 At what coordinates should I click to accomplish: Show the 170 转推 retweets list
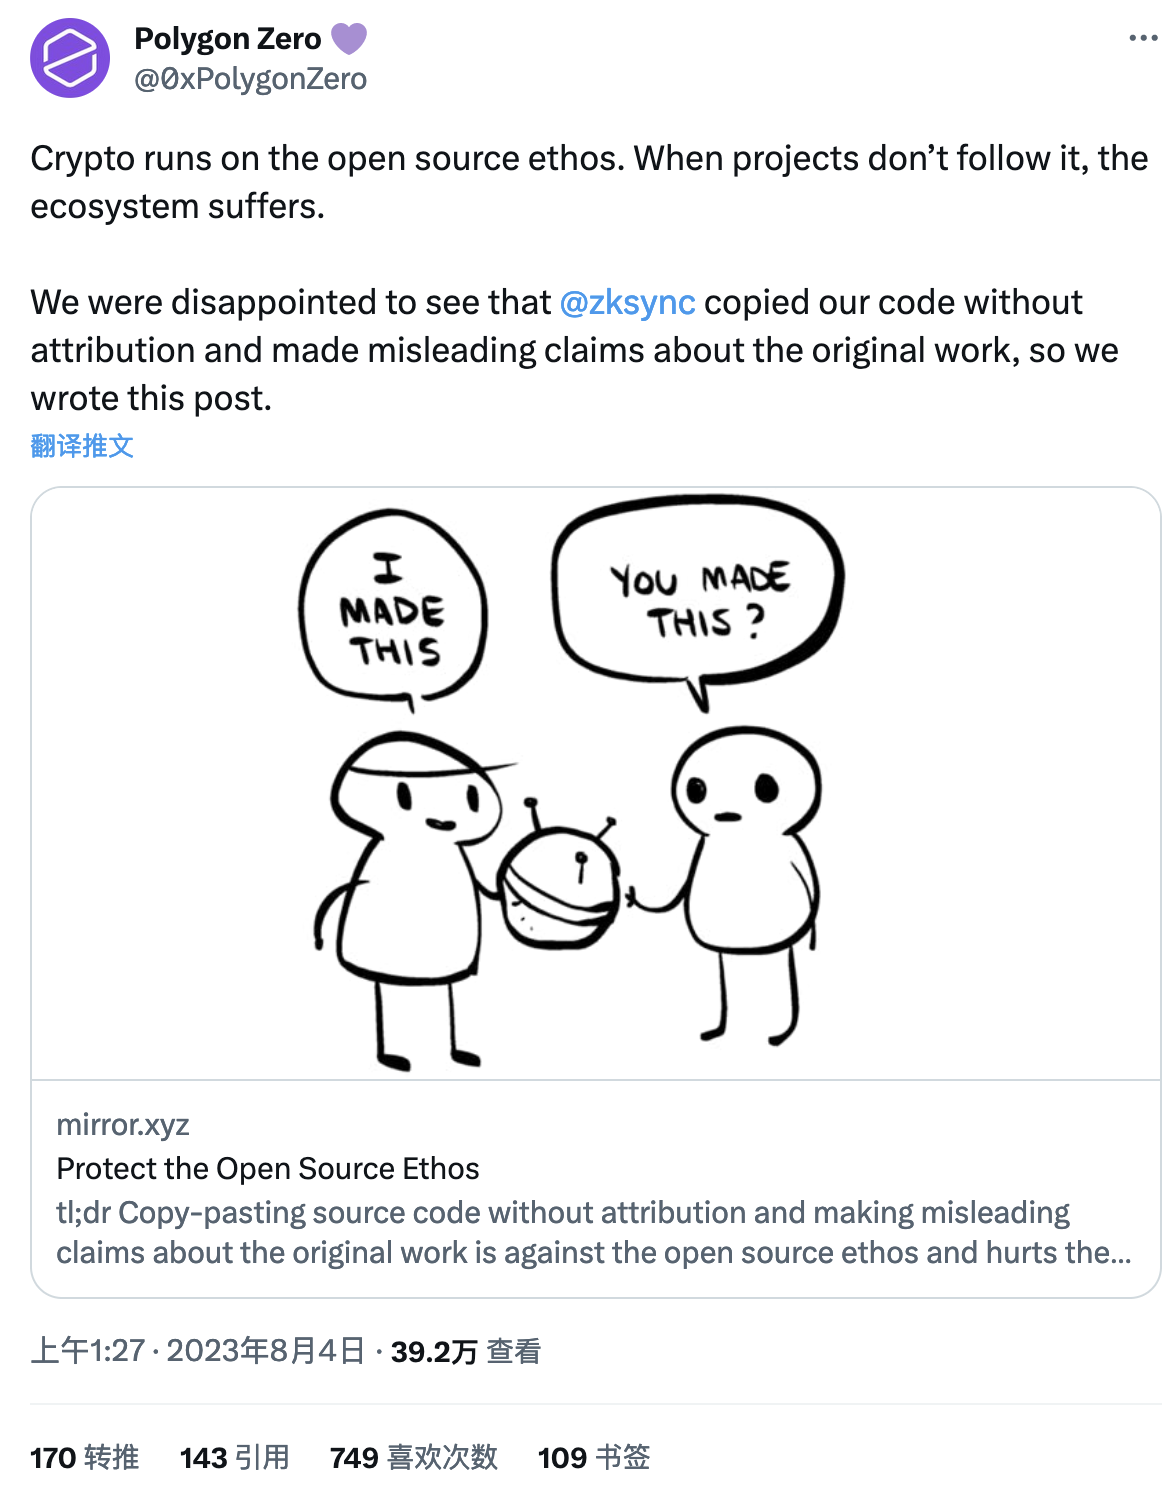[85, 1457]
